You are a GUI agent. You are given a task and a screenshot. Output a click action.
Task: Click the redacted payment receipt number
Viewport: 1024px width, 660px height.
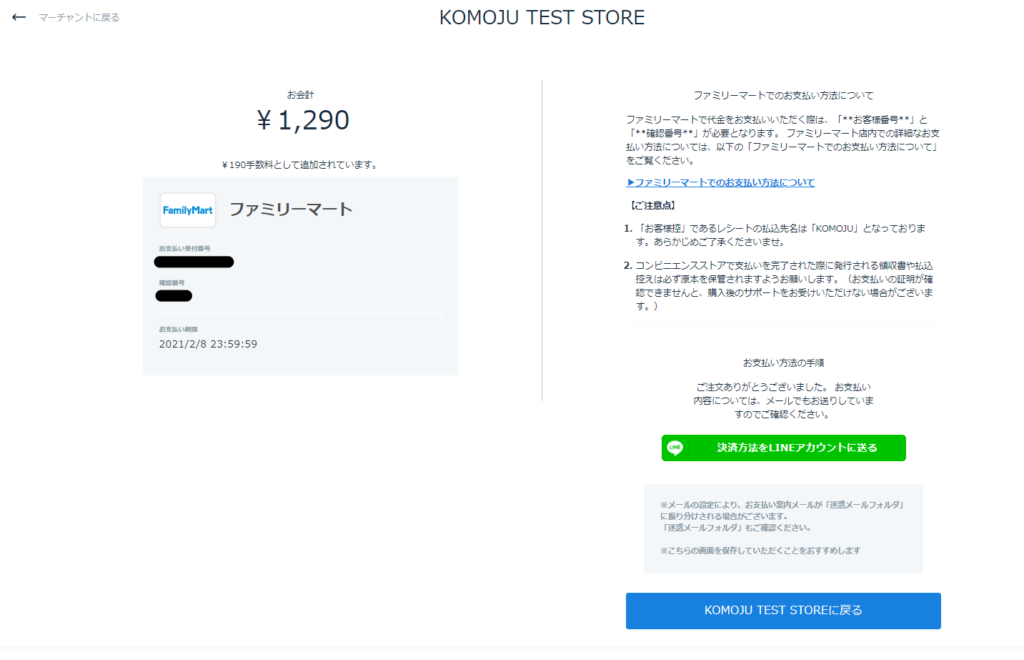194,262
